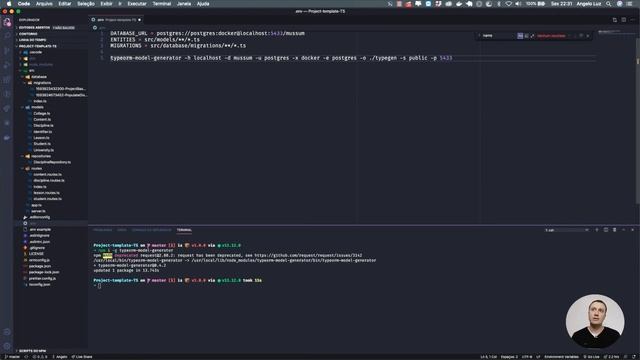The image size is (640, 360).
Task: Open the editor more actions menu
Action: pos(632,20)
